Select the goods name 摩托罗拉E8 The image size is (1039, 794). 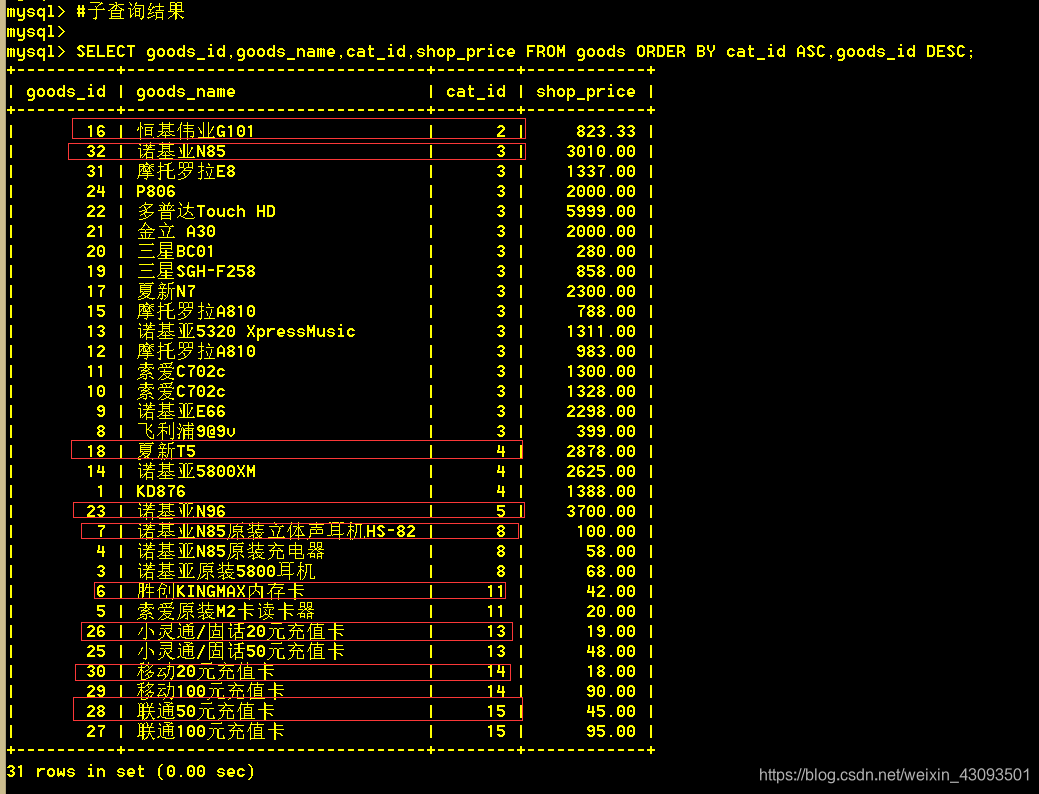coord(186,171)
